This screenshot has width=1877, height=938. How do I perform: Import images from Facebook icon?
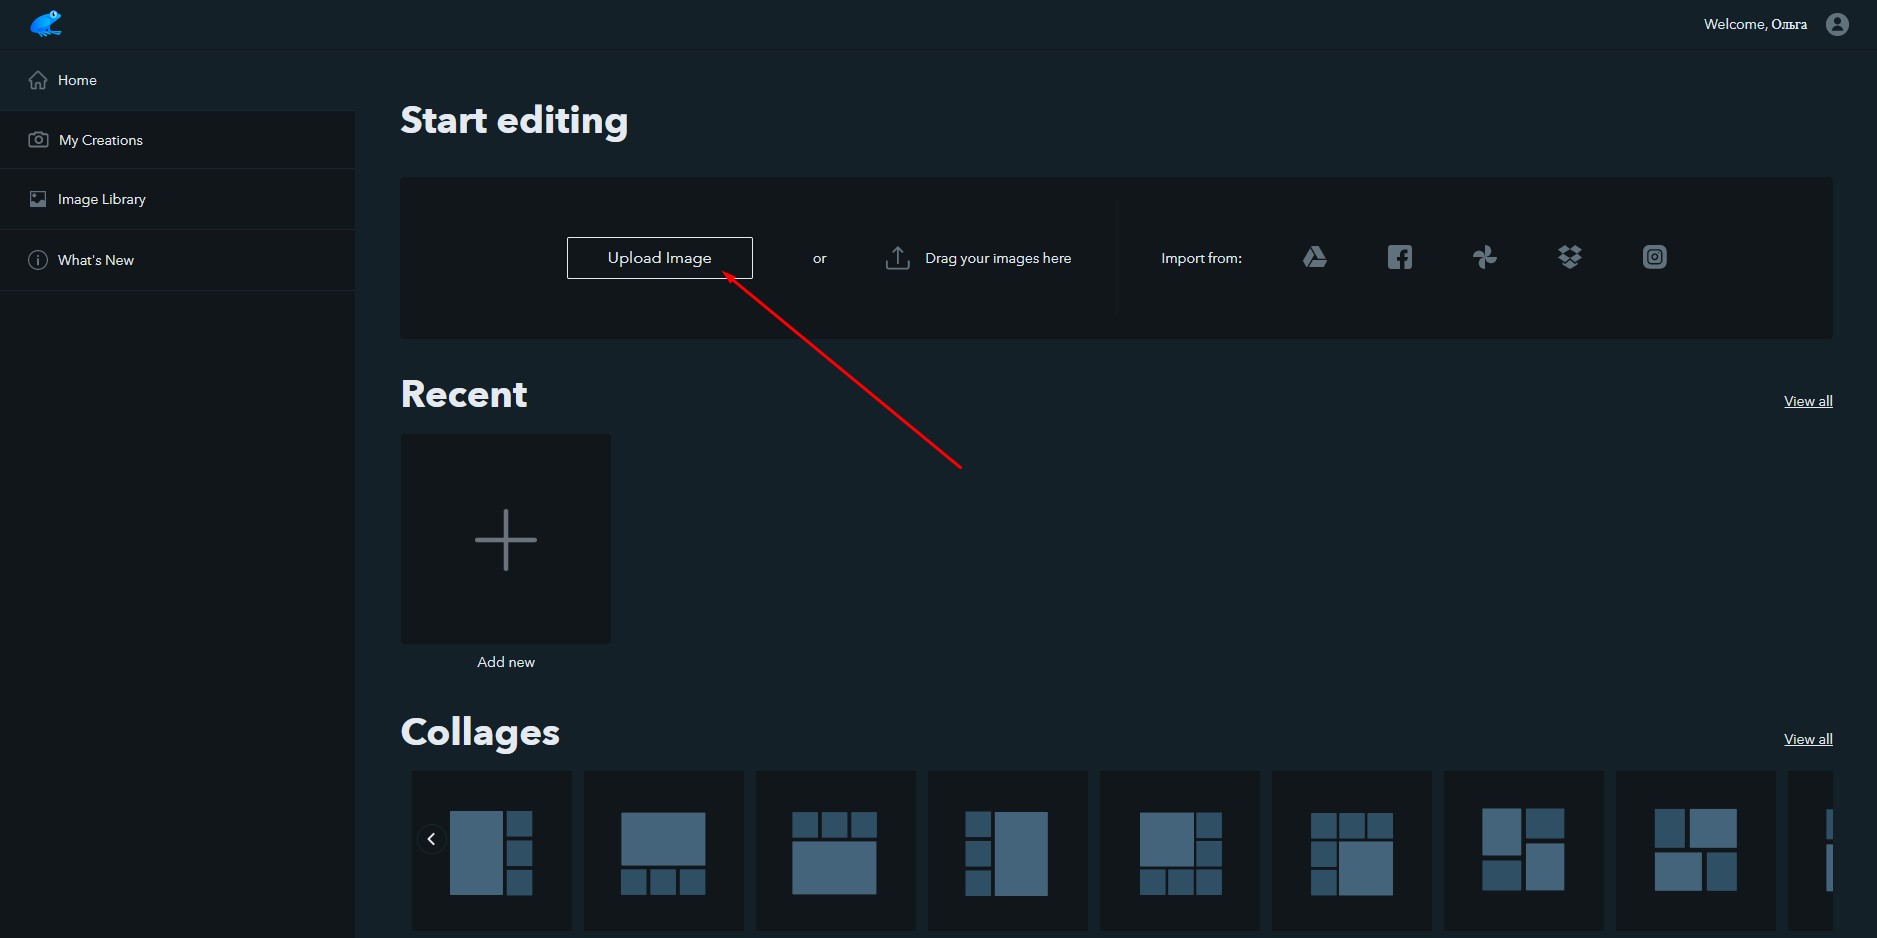(x=1400, y=257)
